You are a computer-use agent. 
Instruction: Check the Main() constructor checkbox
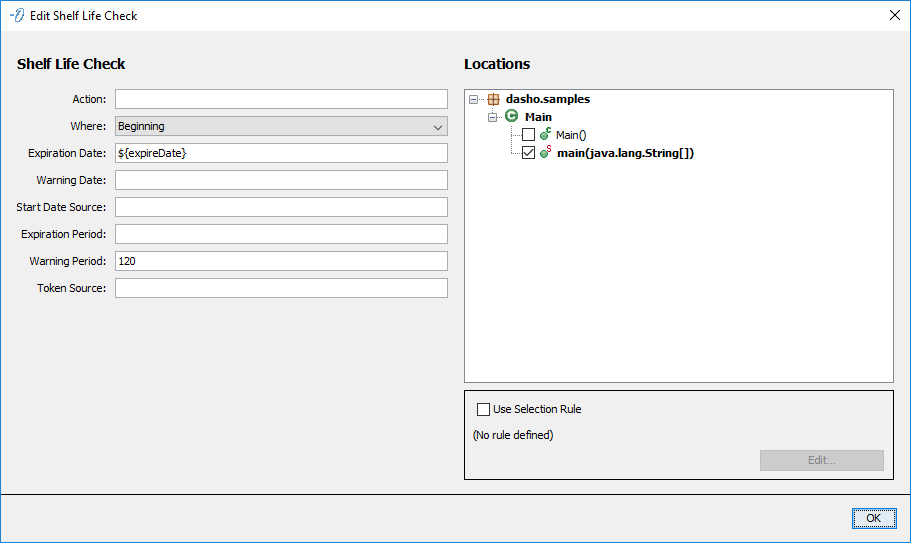(x=529, y=135)
